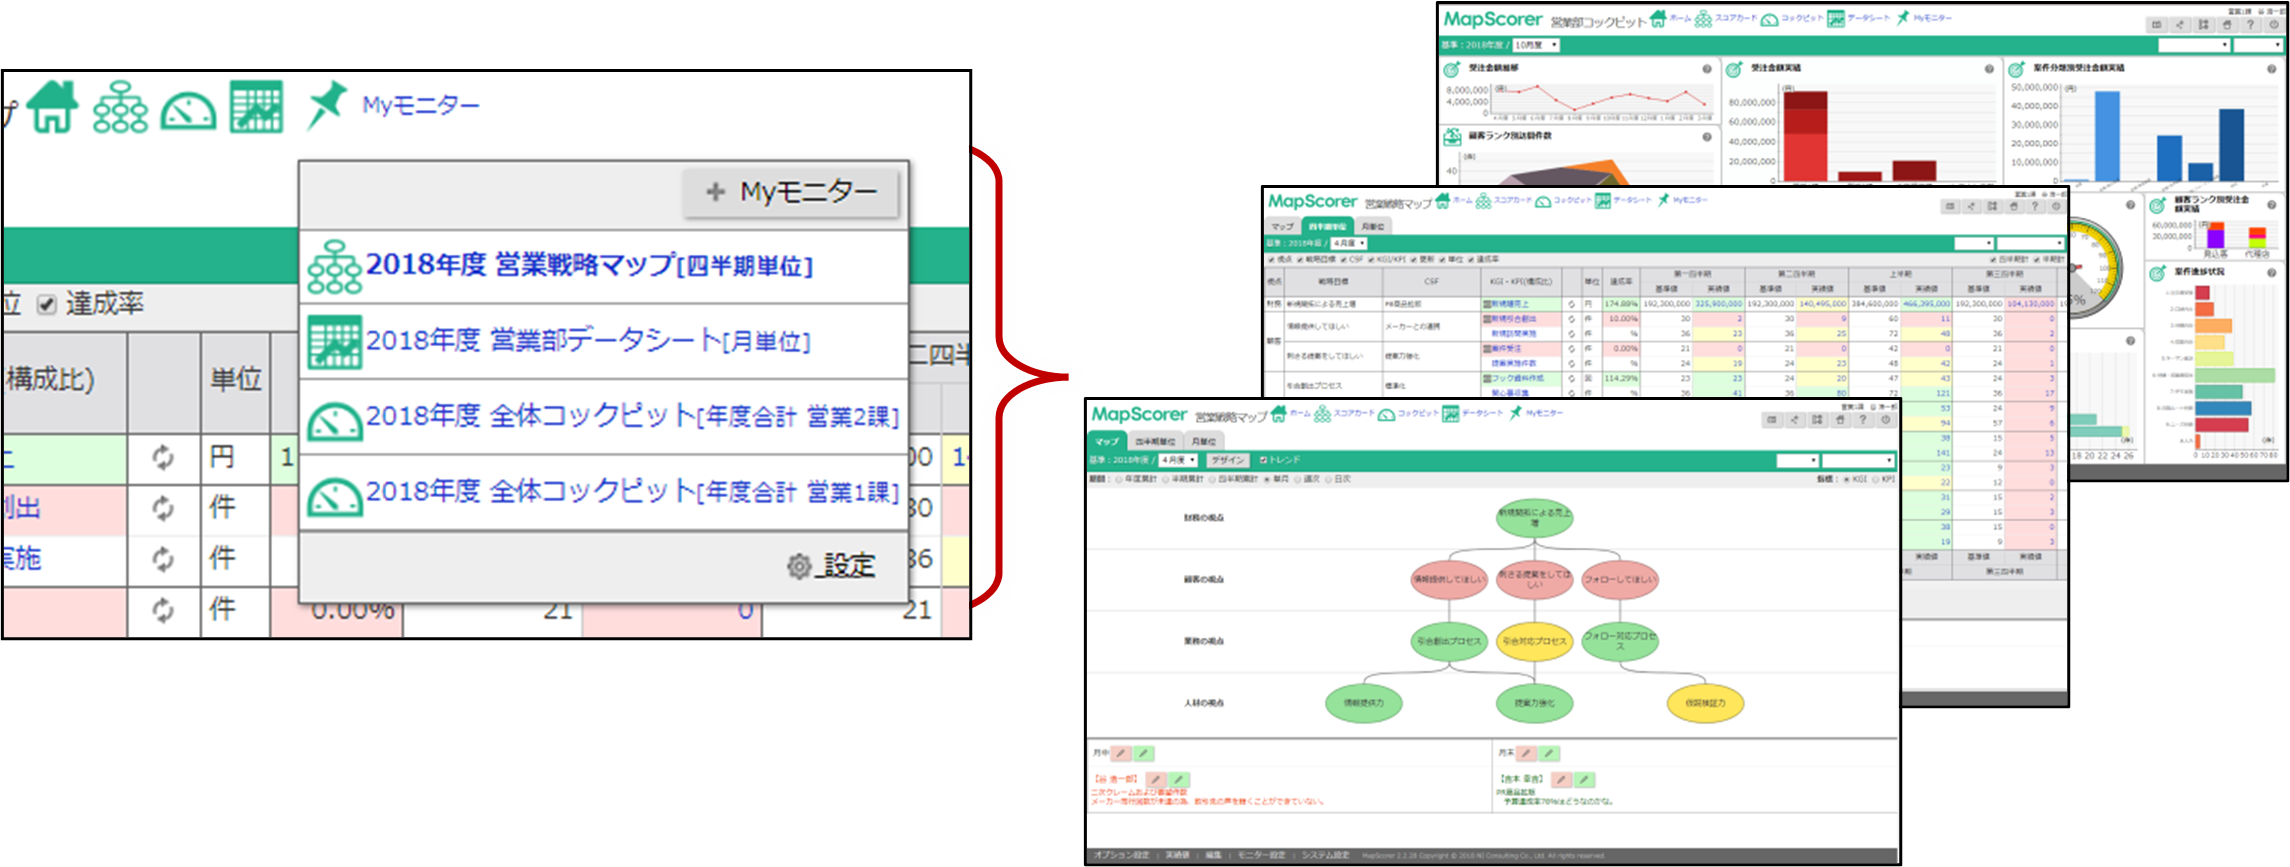This screenshot has width=2290, height=867.
Task: Click the home icon in the enlarged toolbar
Action: [53, 106]
